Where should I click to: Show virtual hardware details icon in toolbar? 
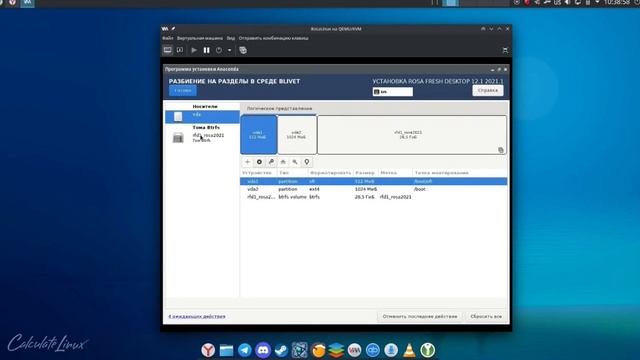180,50
